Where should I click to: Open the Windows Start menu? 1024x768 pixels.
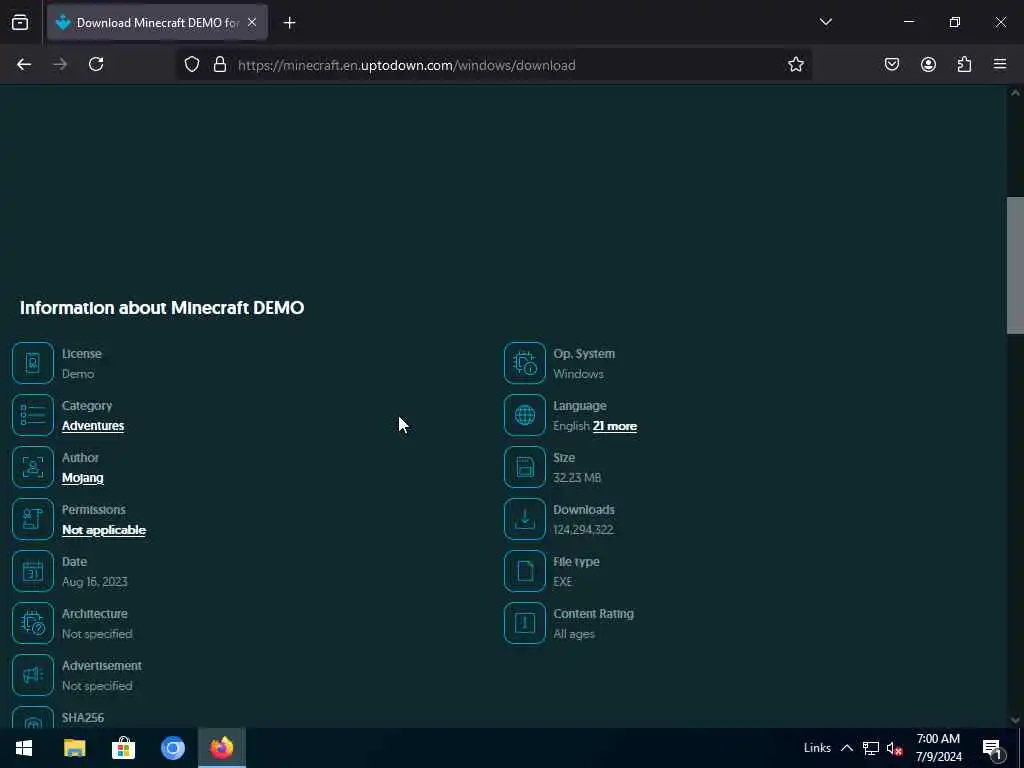point(24,748)
